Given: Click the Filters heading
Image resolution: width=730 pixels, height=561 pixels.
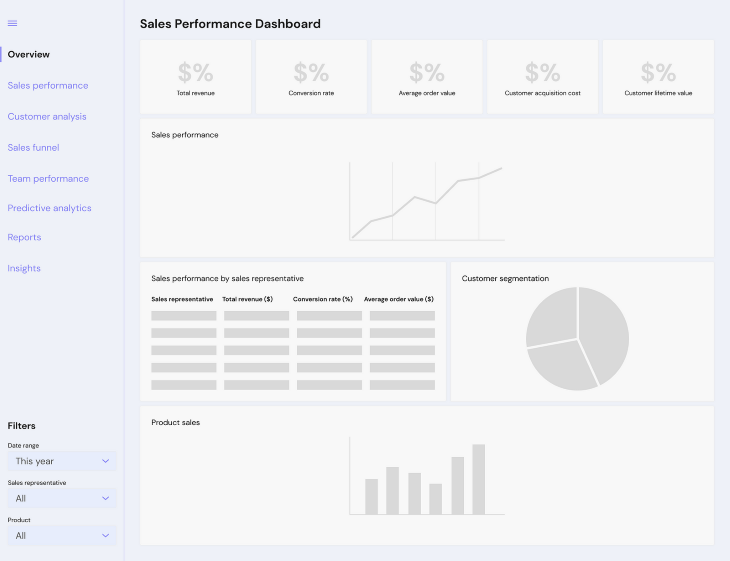Looking at the screenshot, I should [x=21, y=426].
